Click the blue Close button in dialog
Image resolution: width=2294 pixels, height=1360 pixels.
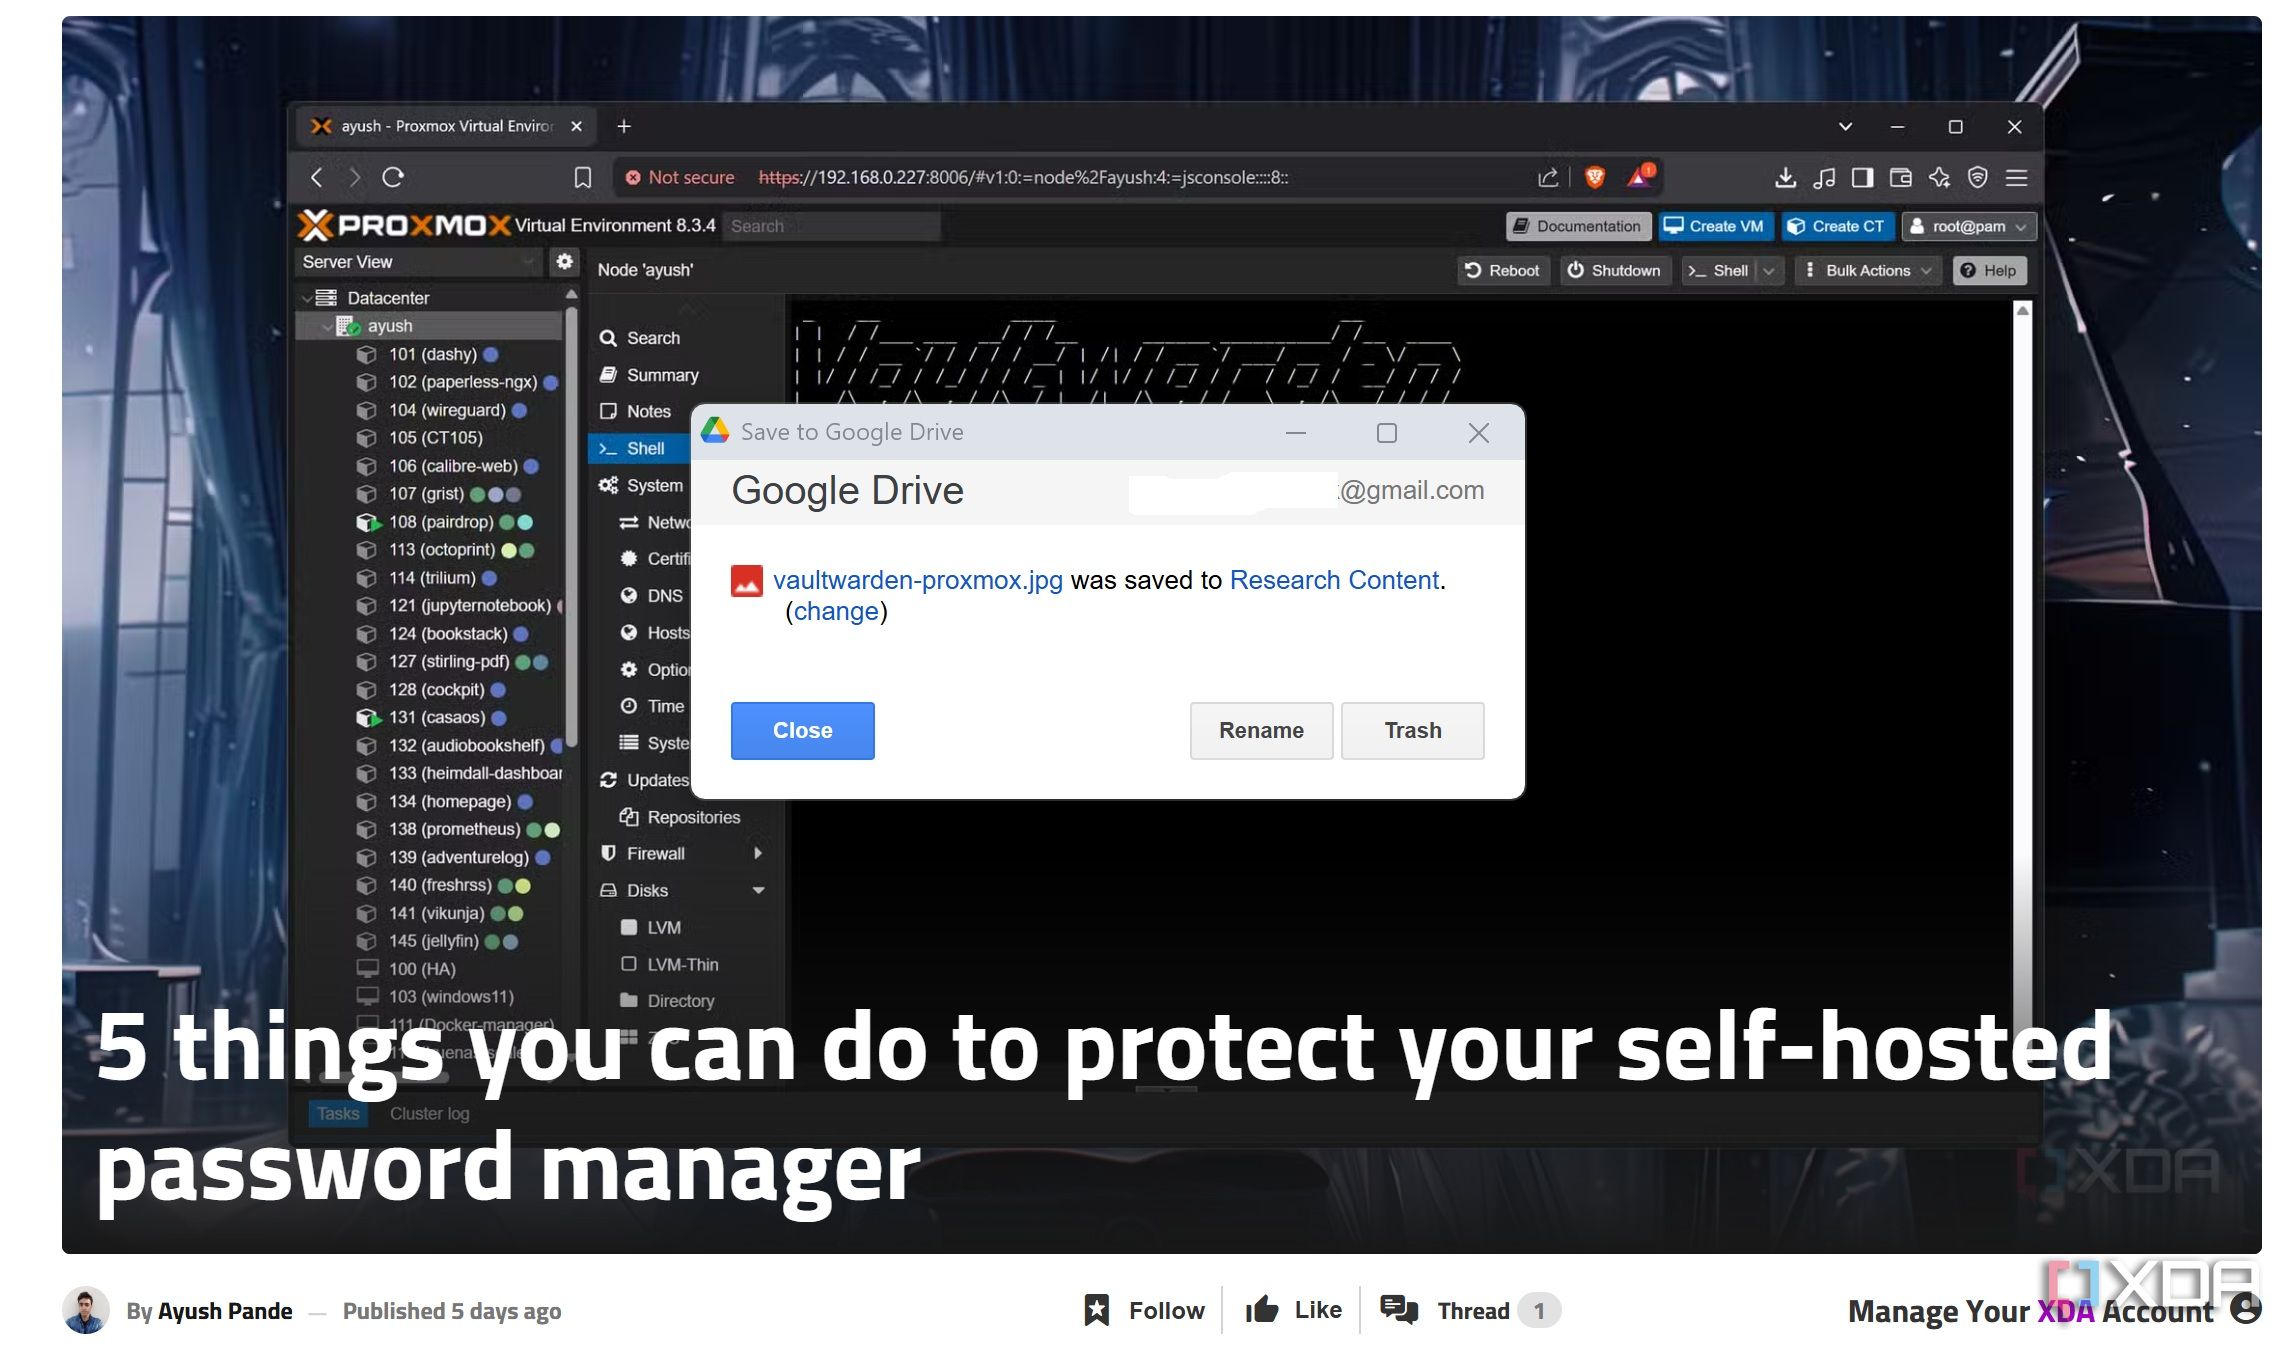click(x=803, y=731)
